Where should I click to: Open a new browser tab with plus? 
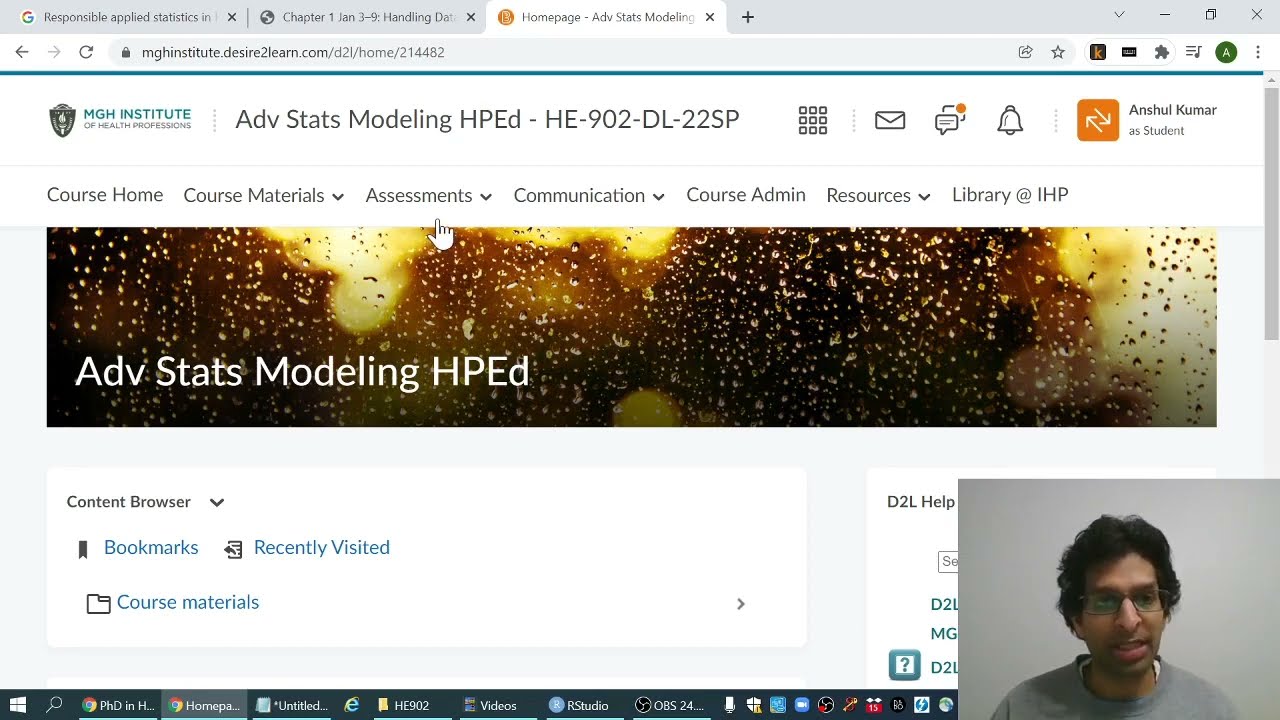(748, 17)
